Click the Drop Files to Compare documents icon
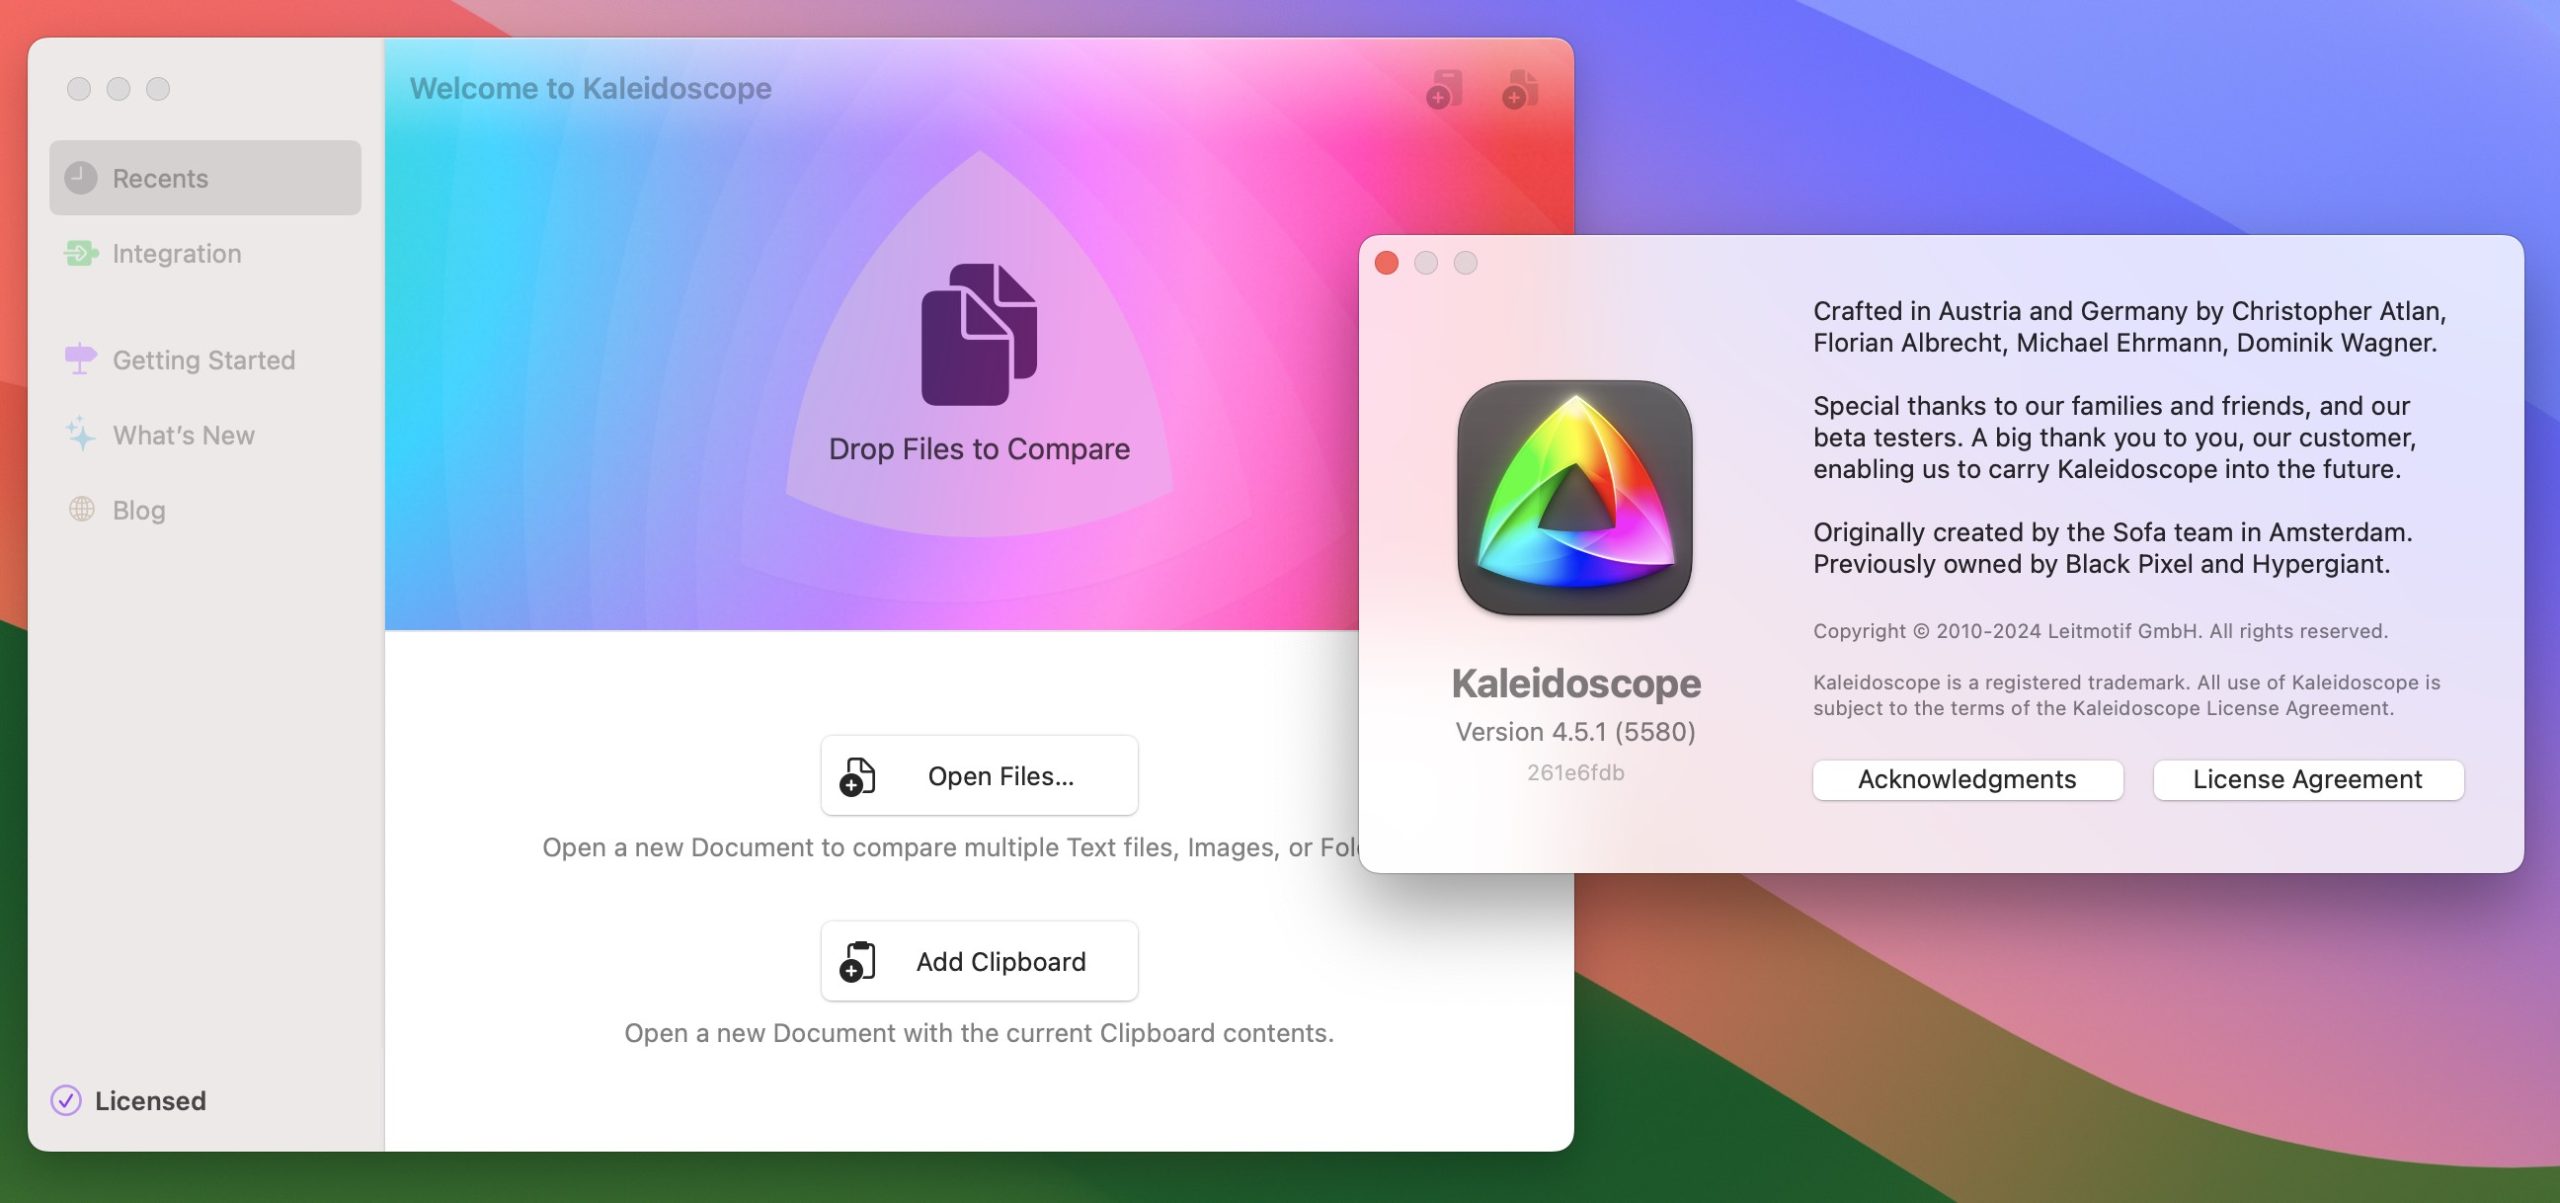The image size is (2560, 1203). 979,334
